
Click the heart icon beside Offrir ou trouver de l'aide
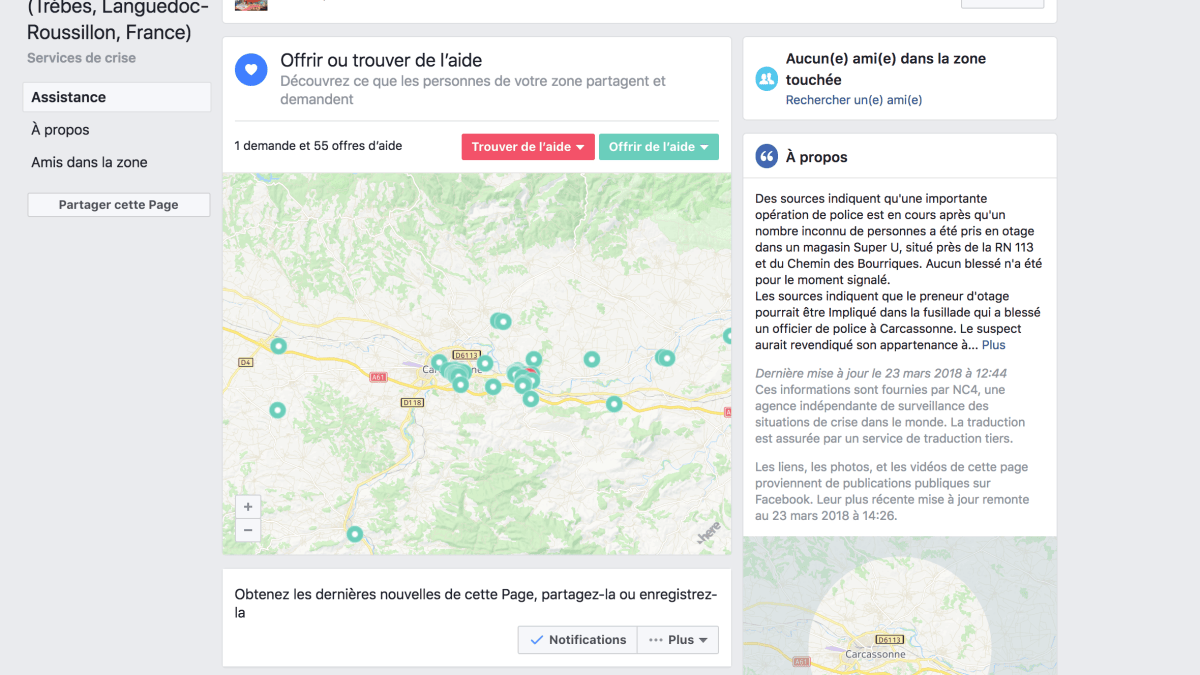point(251,70)
